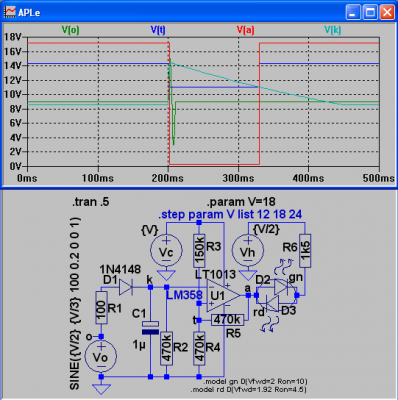
Task: Select the Vo sine source symbol
Action: [x=101, y=356]
